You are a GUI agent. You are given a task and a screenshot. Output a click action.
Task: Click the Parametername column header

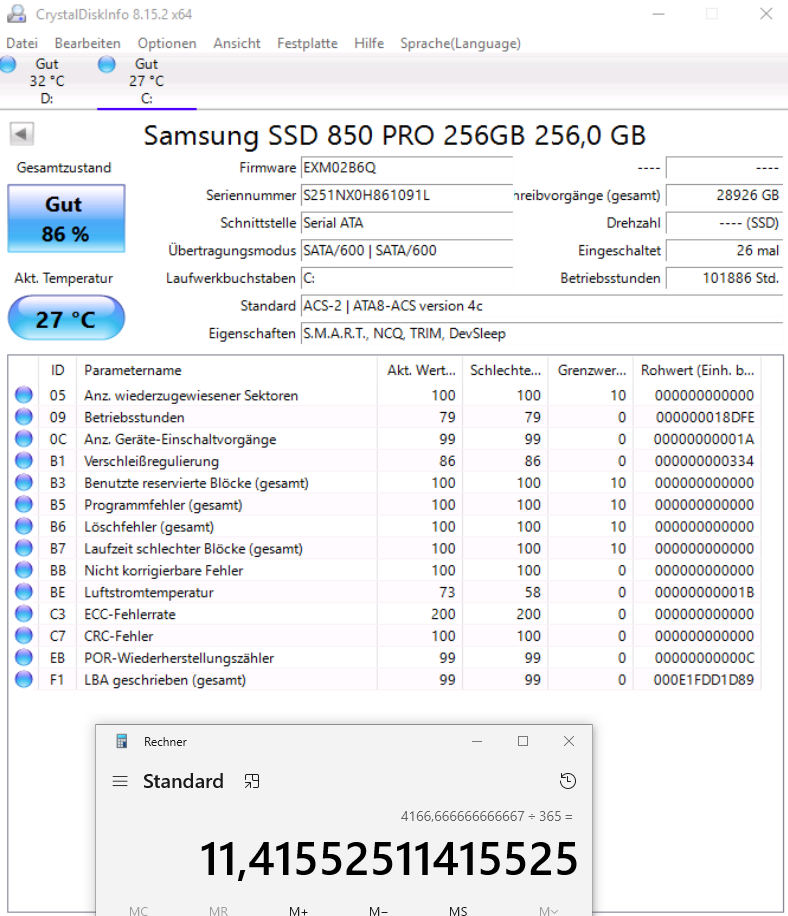click(x=227, y=370)
